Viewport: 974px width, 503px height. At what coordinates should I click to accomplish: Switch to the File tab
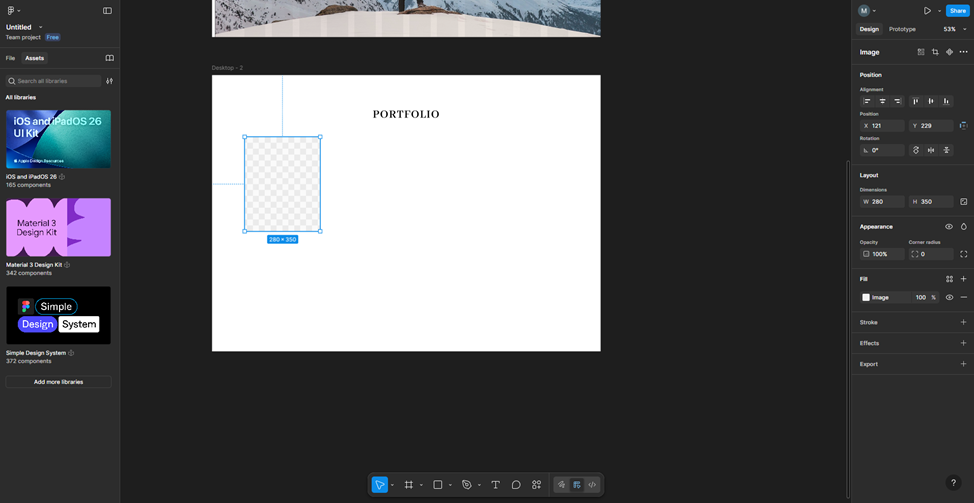coord(10,58)
